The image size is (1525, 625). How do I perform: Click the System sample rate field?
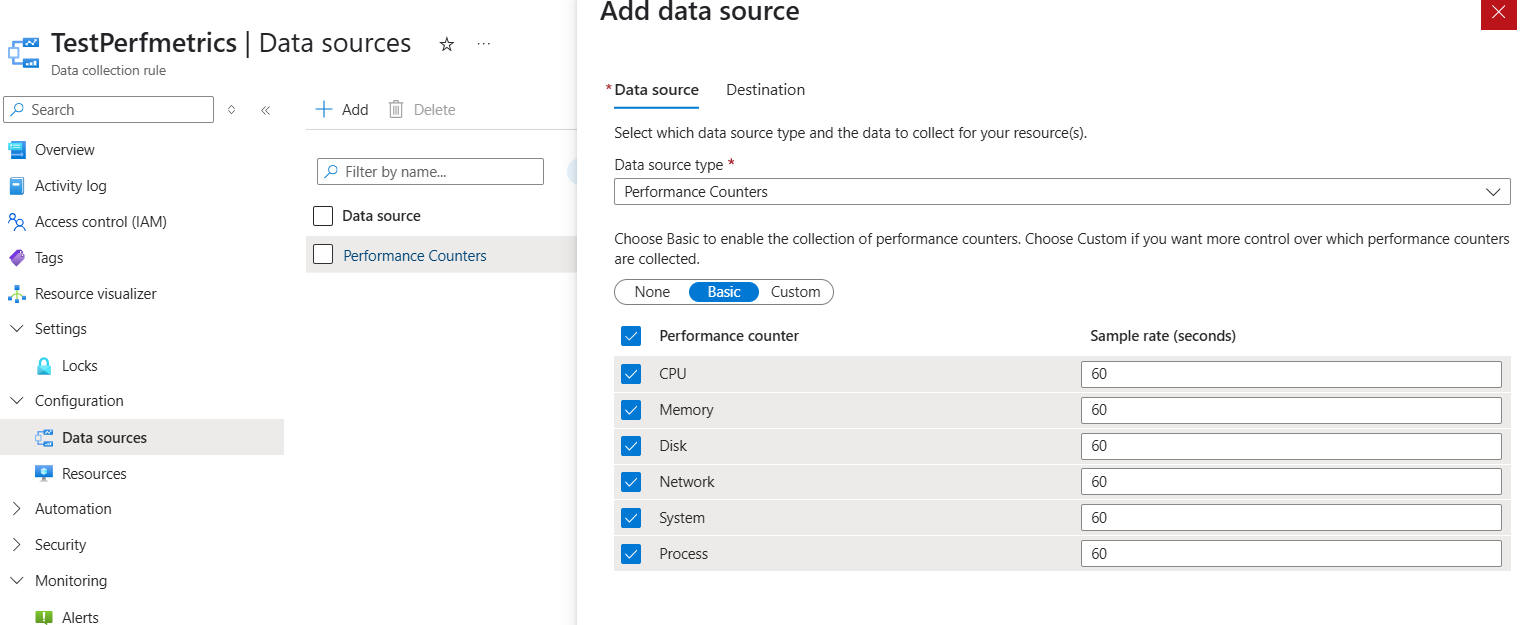(x=1291, y=518)
